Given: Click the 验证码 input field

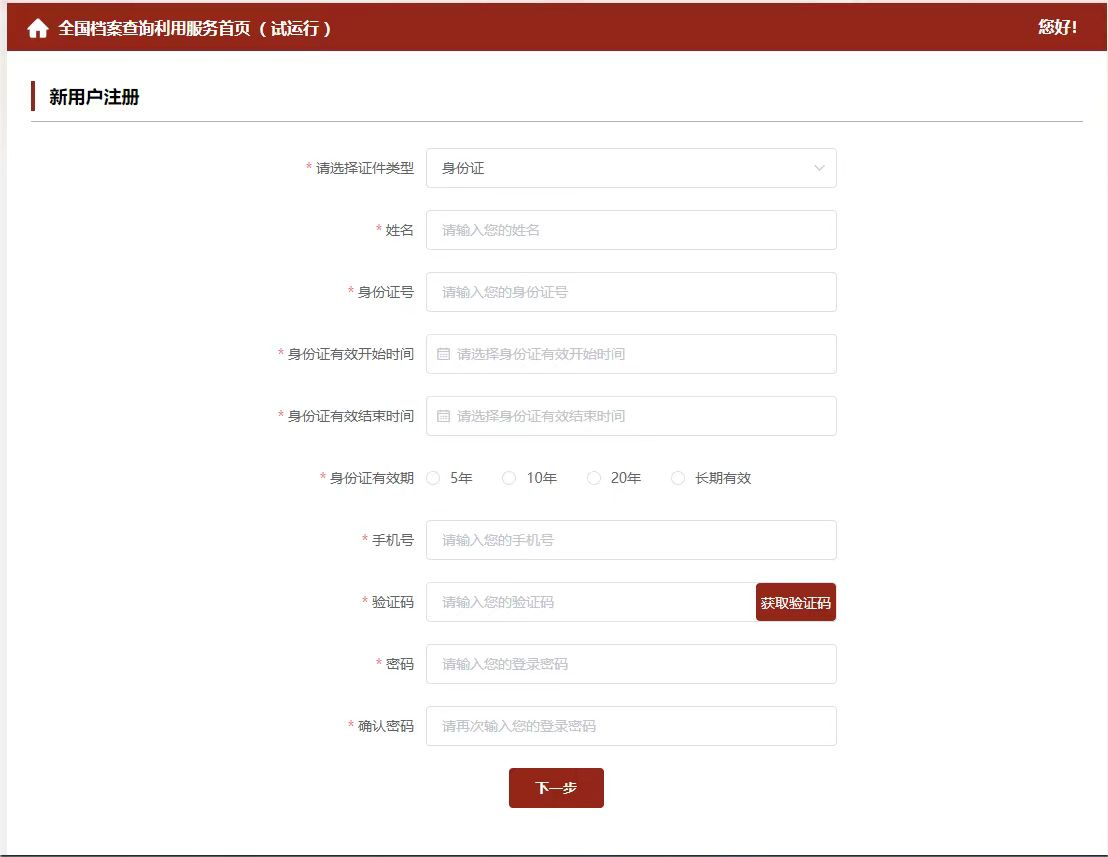Looking at the screenshot, I should tap(590, 602).
